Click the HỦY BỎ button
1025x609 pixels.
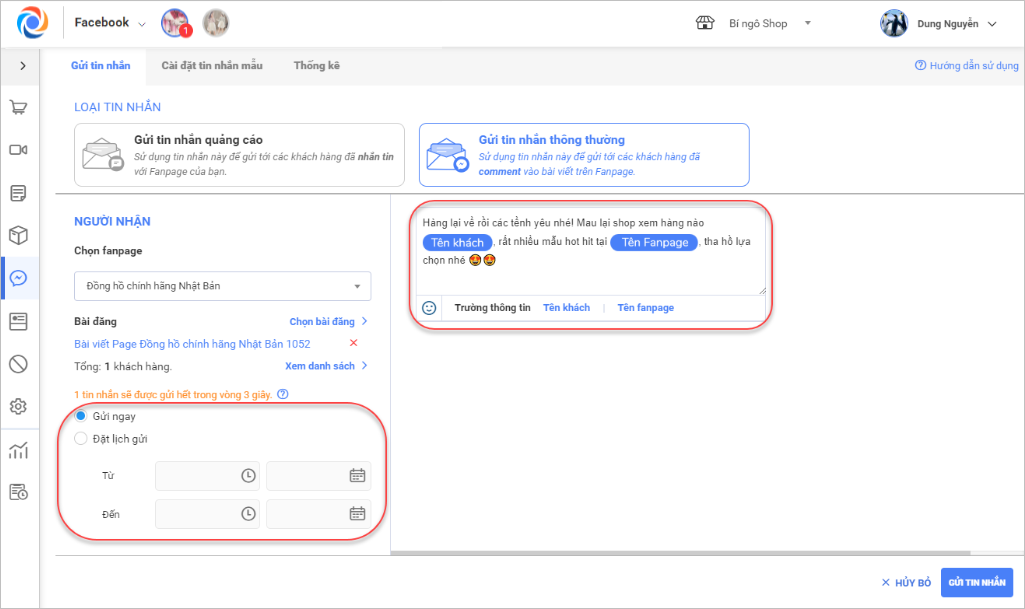(905, 583)
